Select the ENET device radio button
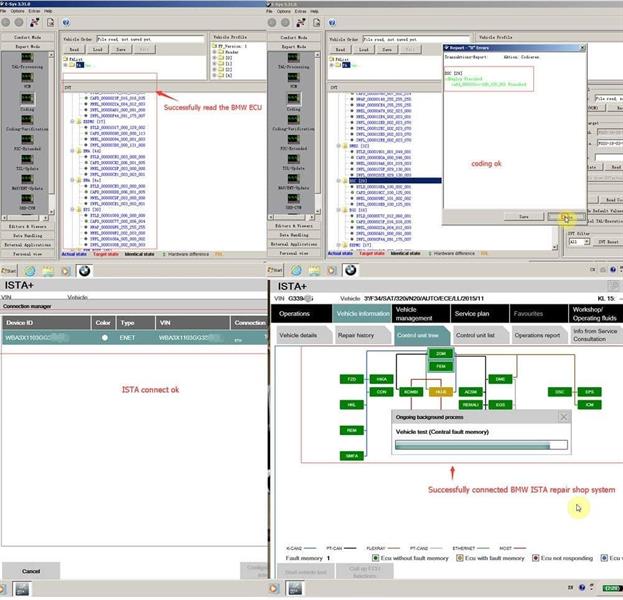This screenshot has width=623, height=600. coord(103,338)
